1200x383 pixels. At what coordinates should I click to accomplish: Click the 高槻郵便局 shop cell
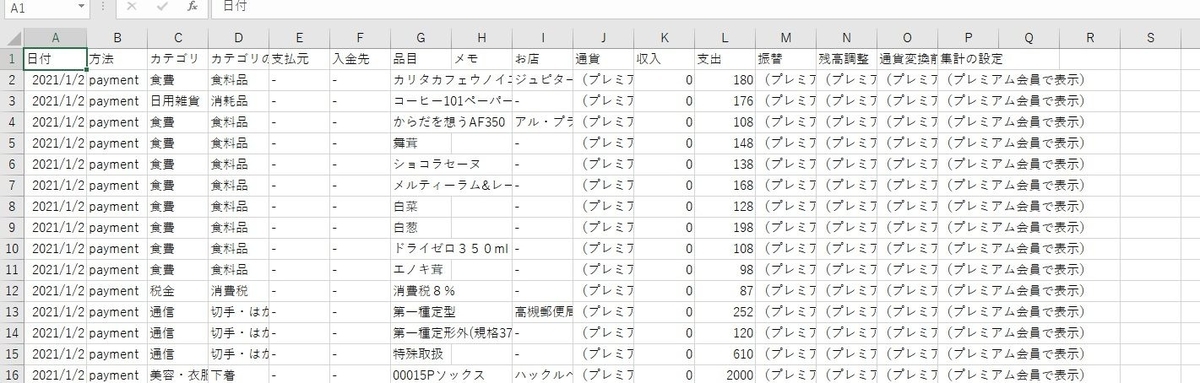(x=543, y=311)
